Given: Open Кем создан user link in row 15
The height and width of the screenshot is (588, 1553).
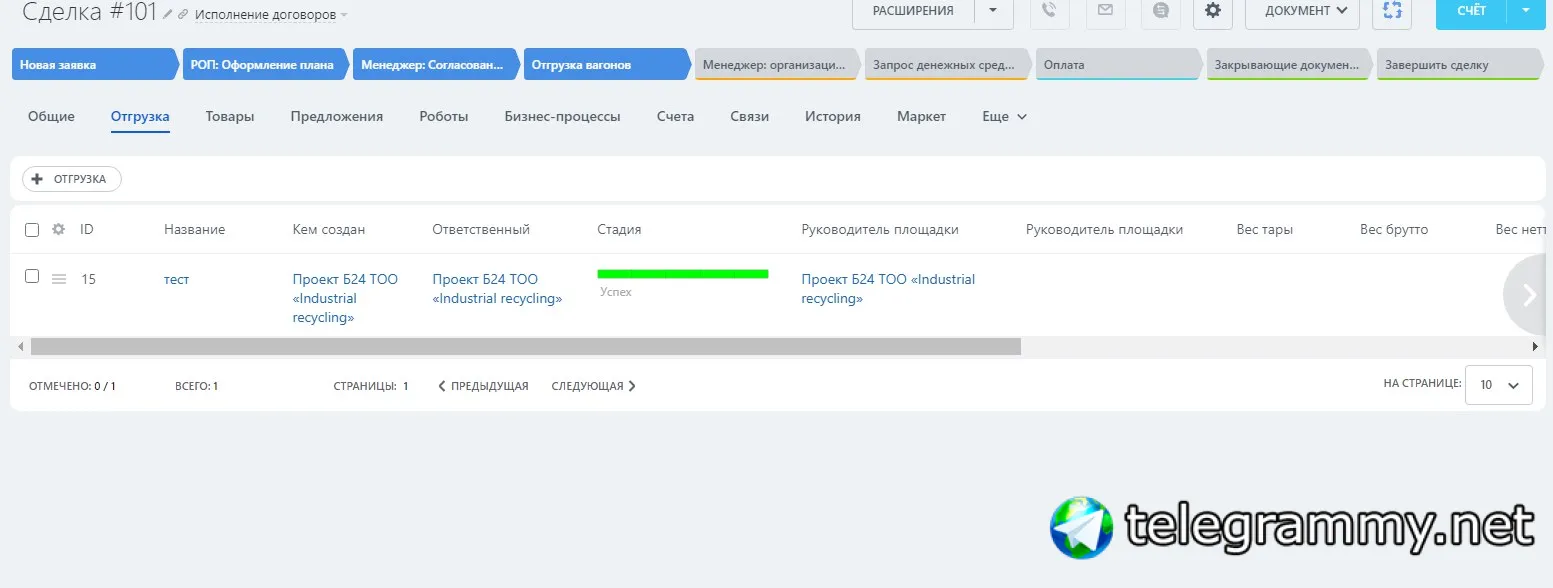Looking at the screenshot, I should 345,298.
